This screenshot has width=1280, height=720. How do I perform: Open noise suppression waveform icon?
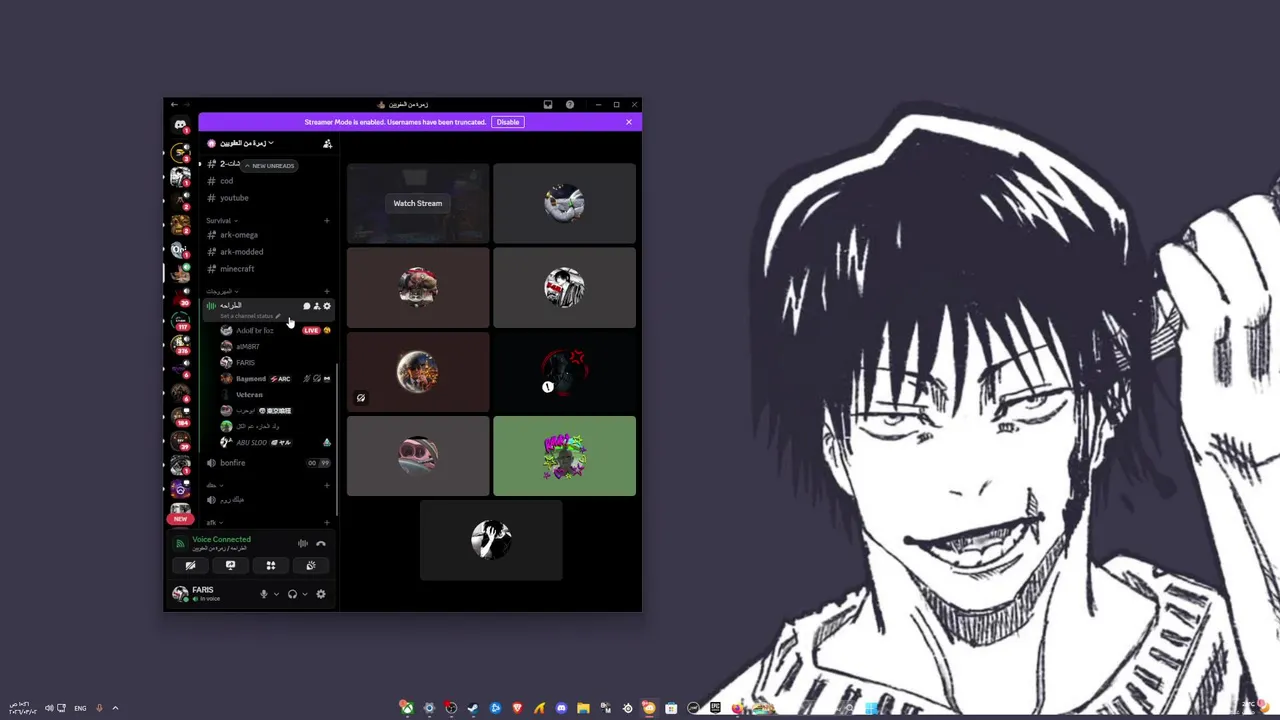pyautogui.click(x=303, y=544)
